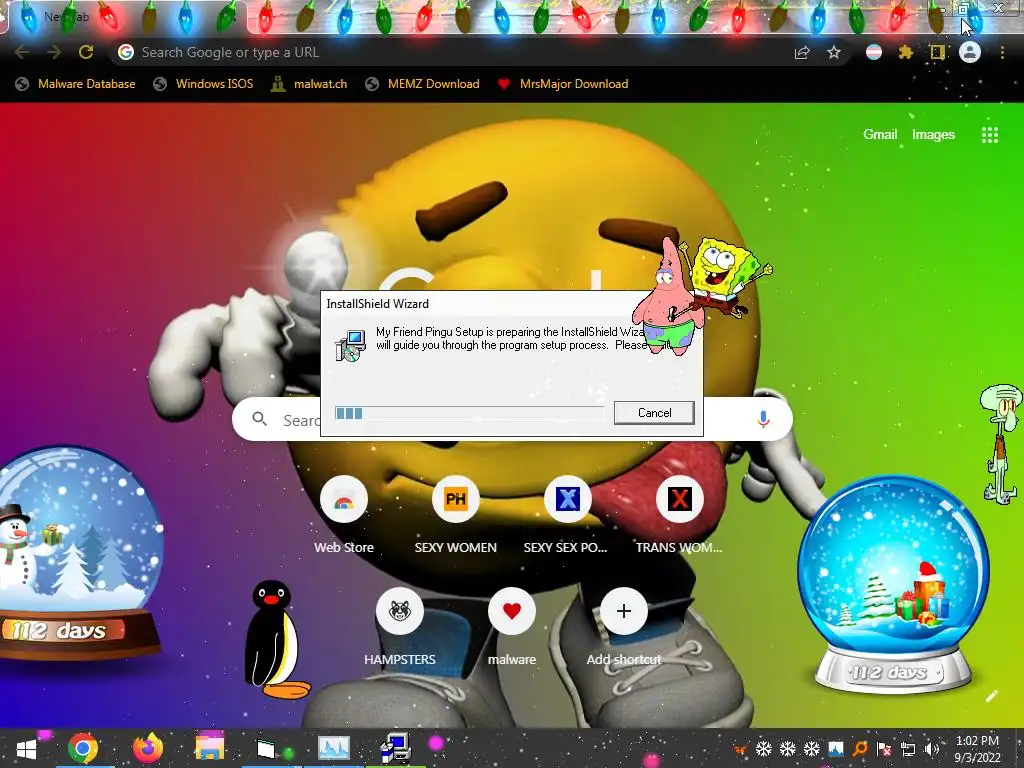Open the Malware Database bookmark
The width and height of the screenshot is (1024, 768).
[x=75, y=84]
